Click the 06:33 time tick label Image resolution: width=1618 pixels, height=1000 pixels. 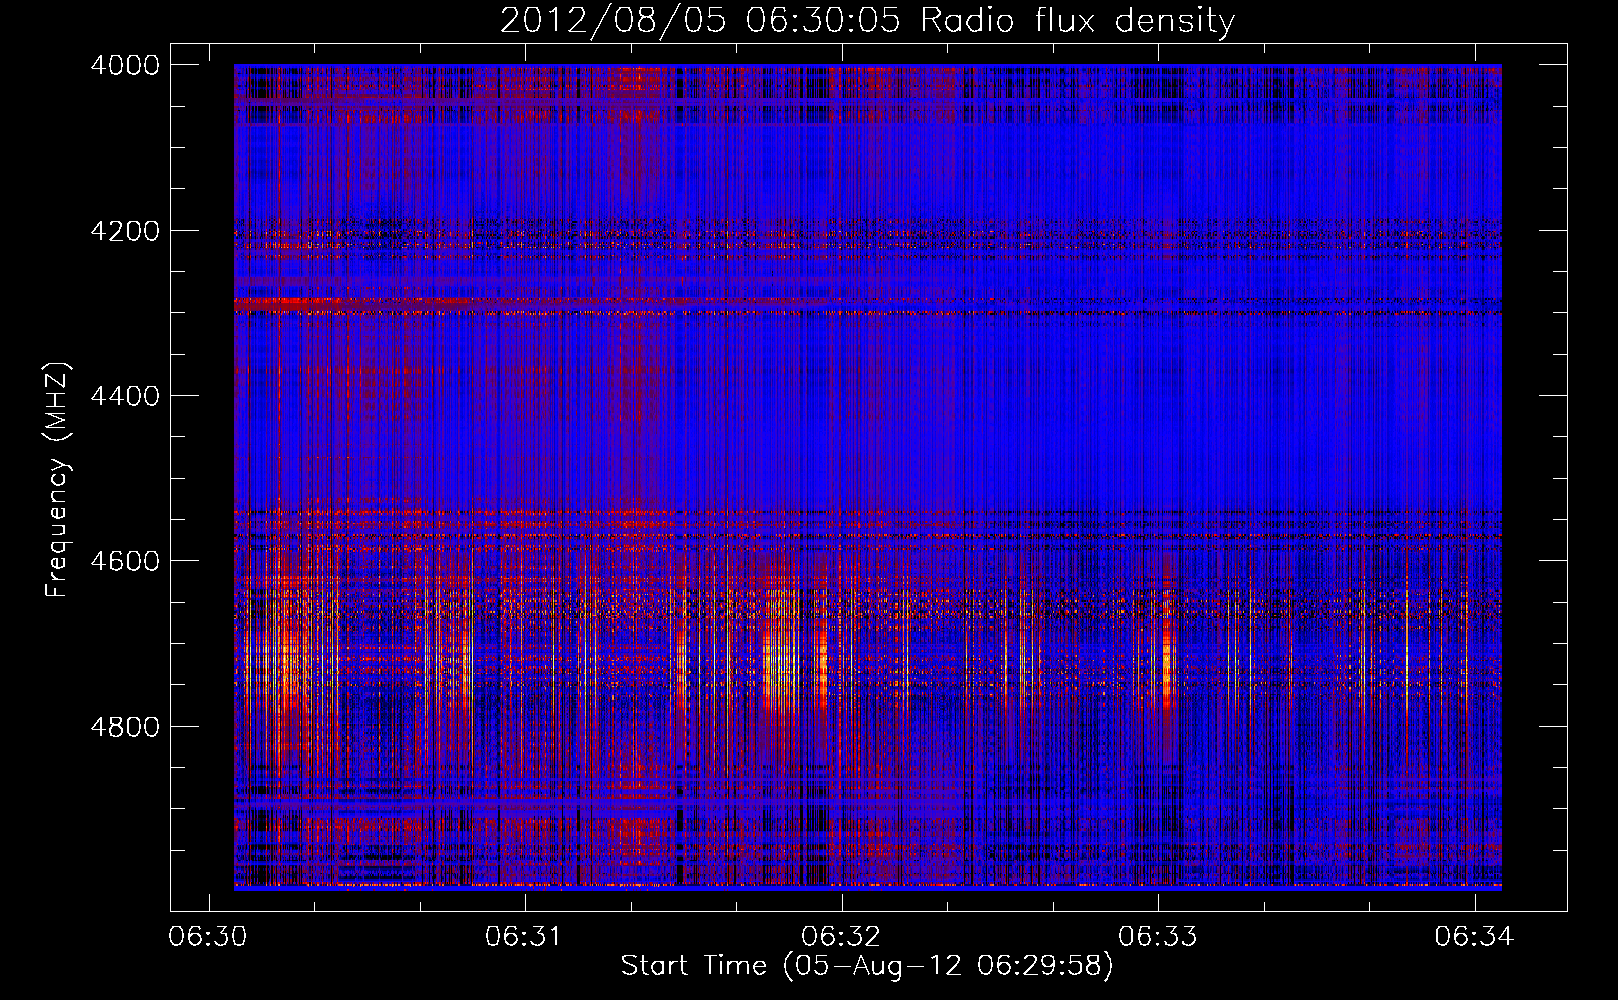[1157, 936]
